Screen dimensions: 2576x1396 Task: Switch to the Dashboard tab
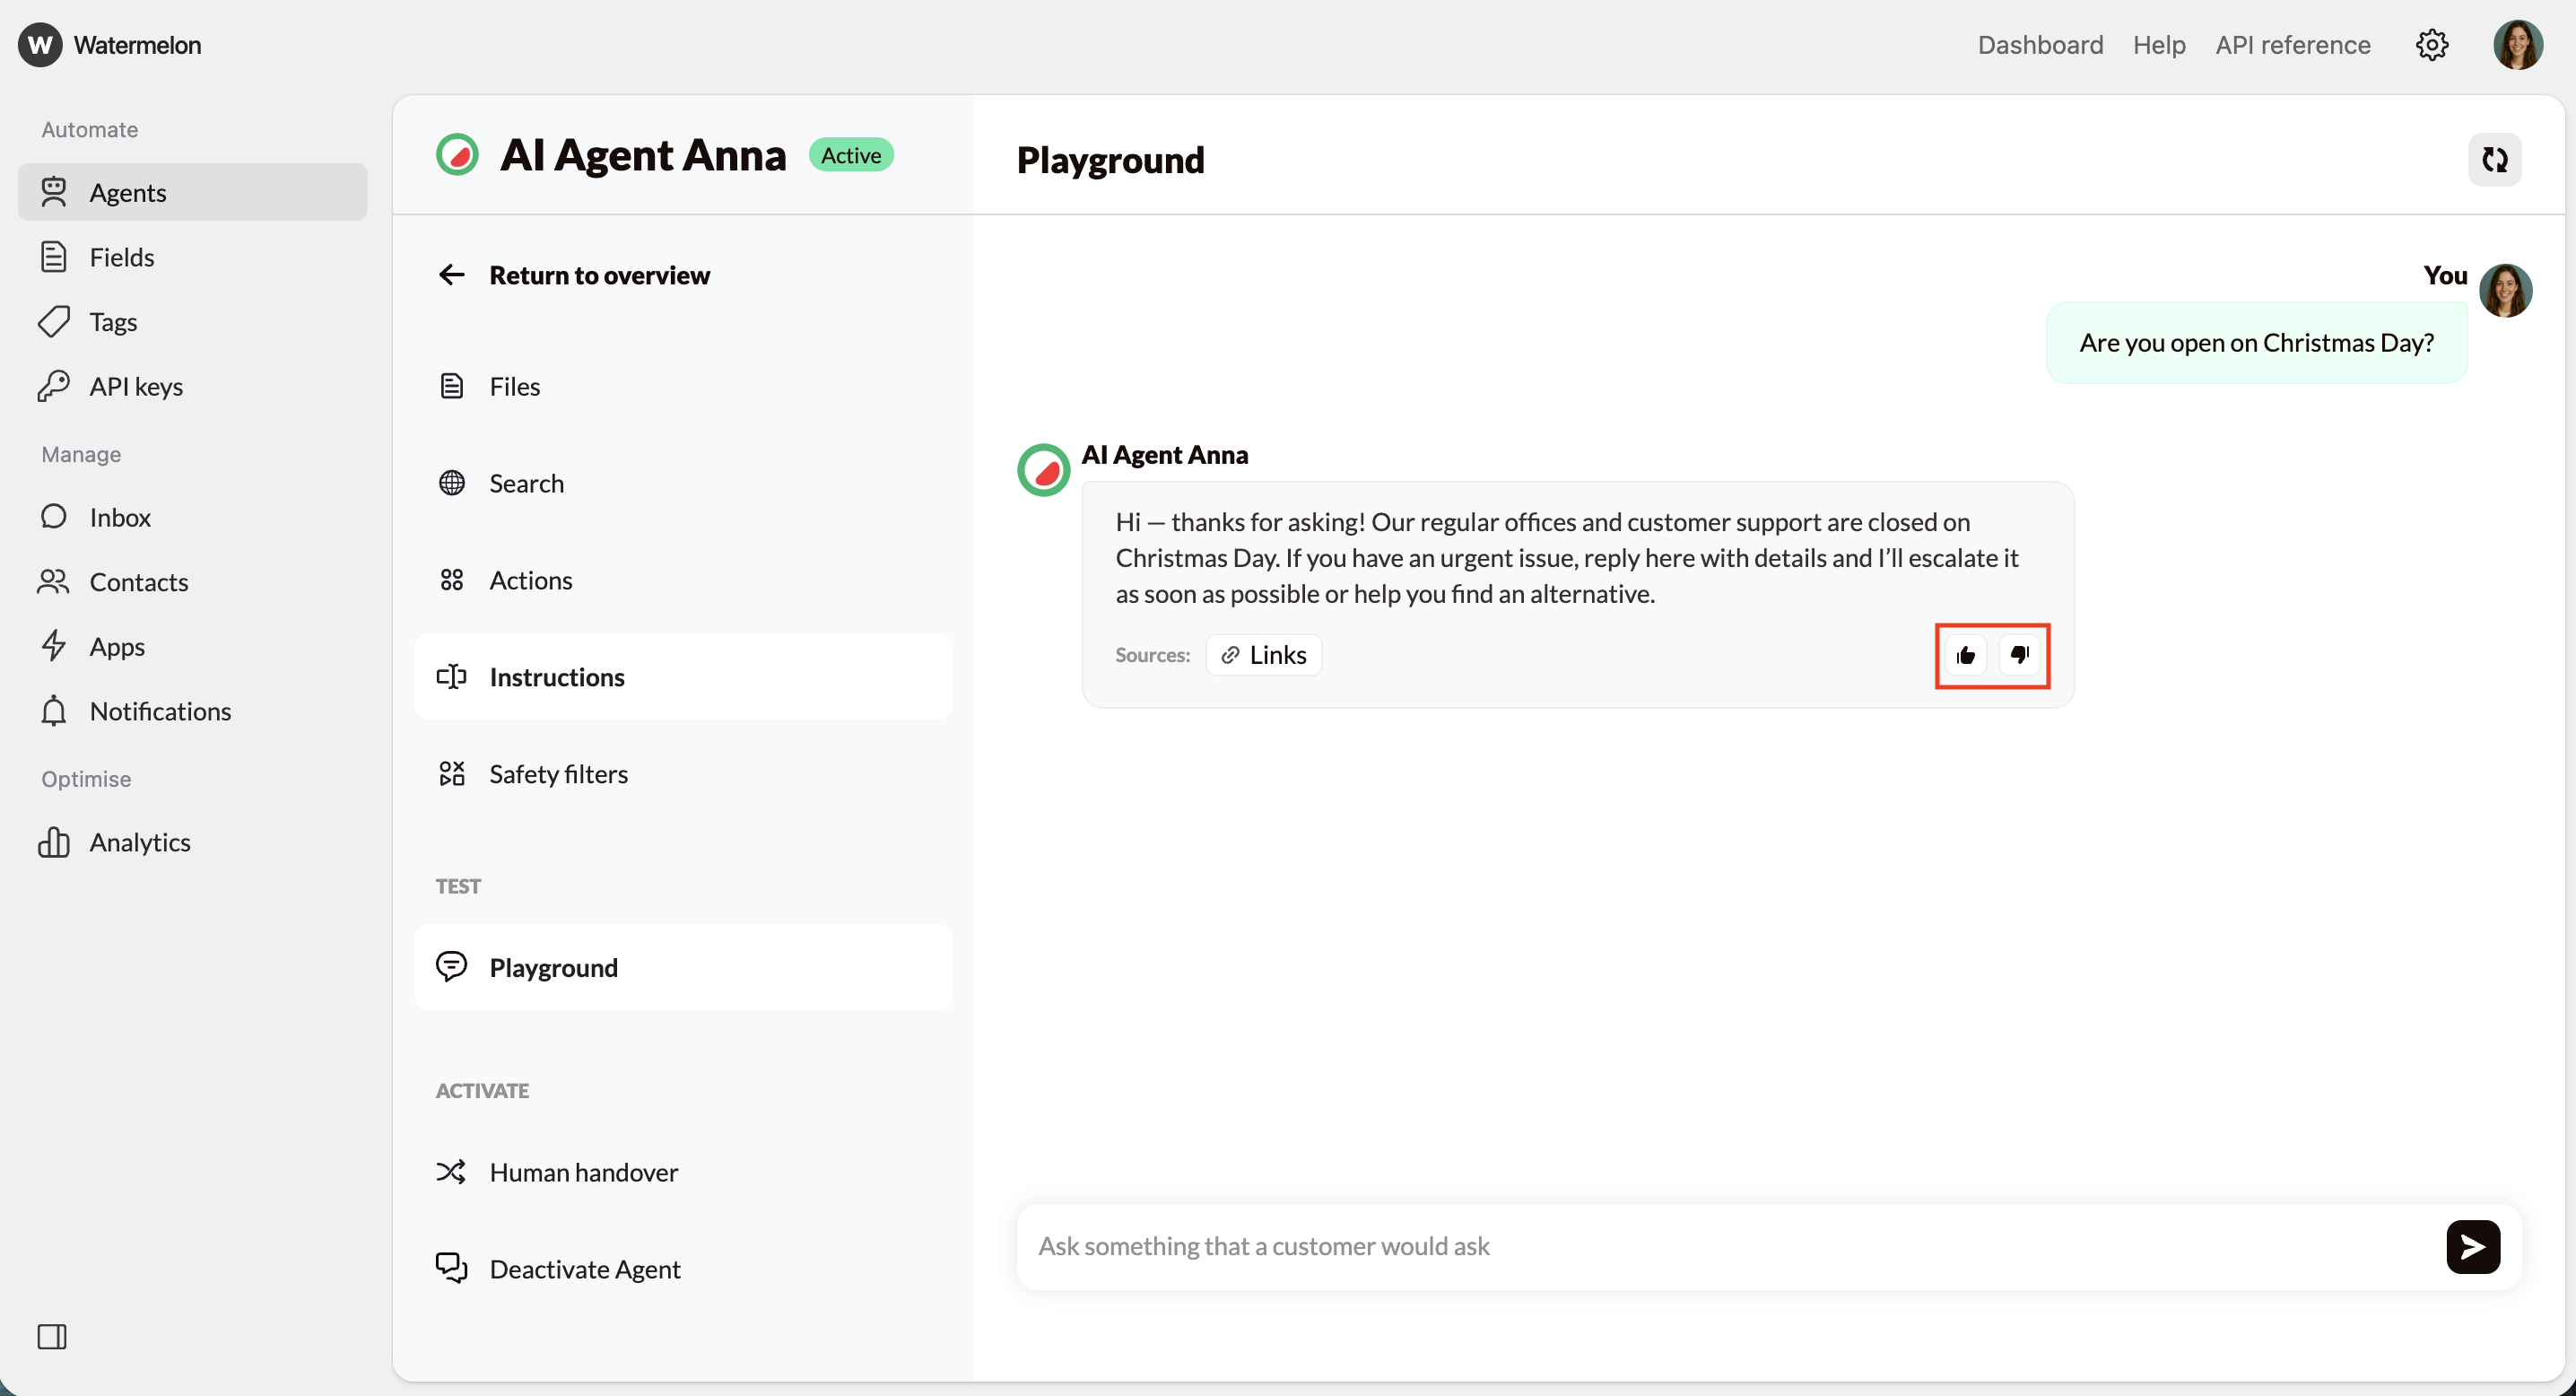pos(2040,44)
